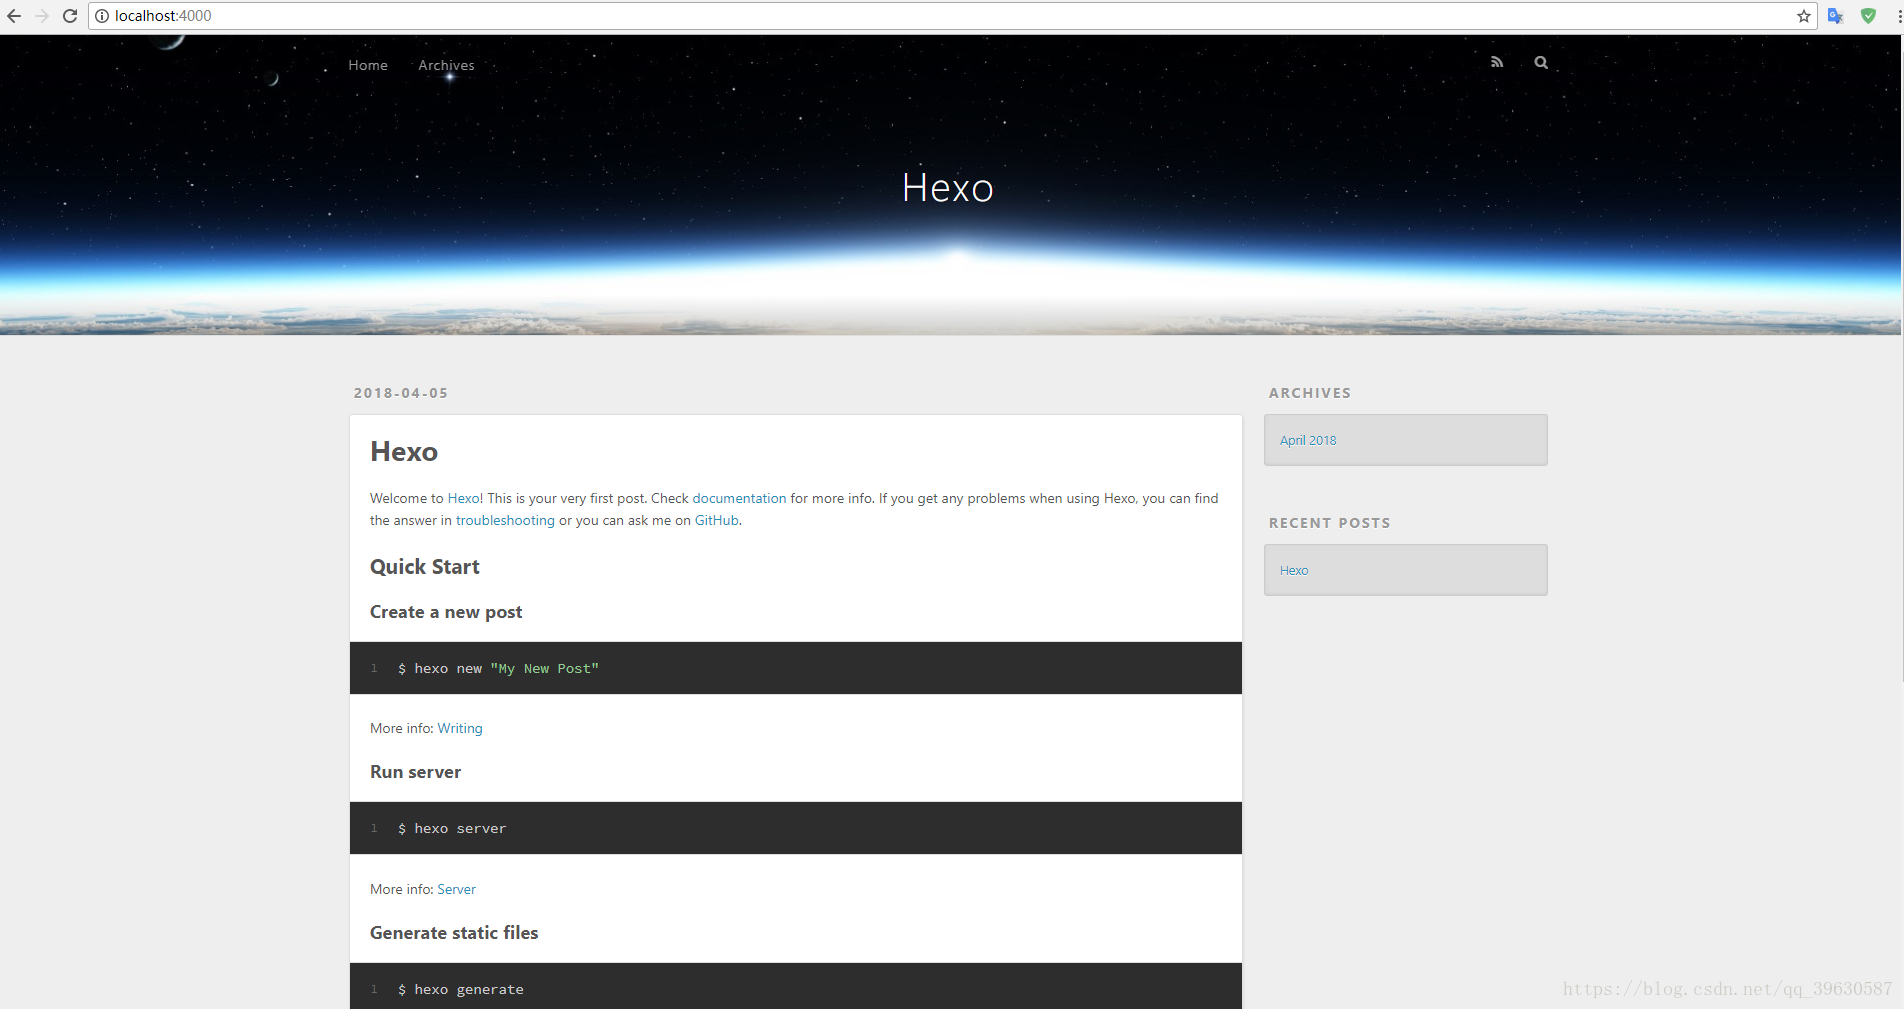Open Hexo under Recent Posts sidebar
This screenshot has height=1009, width=1904.
click(1294, 570)
